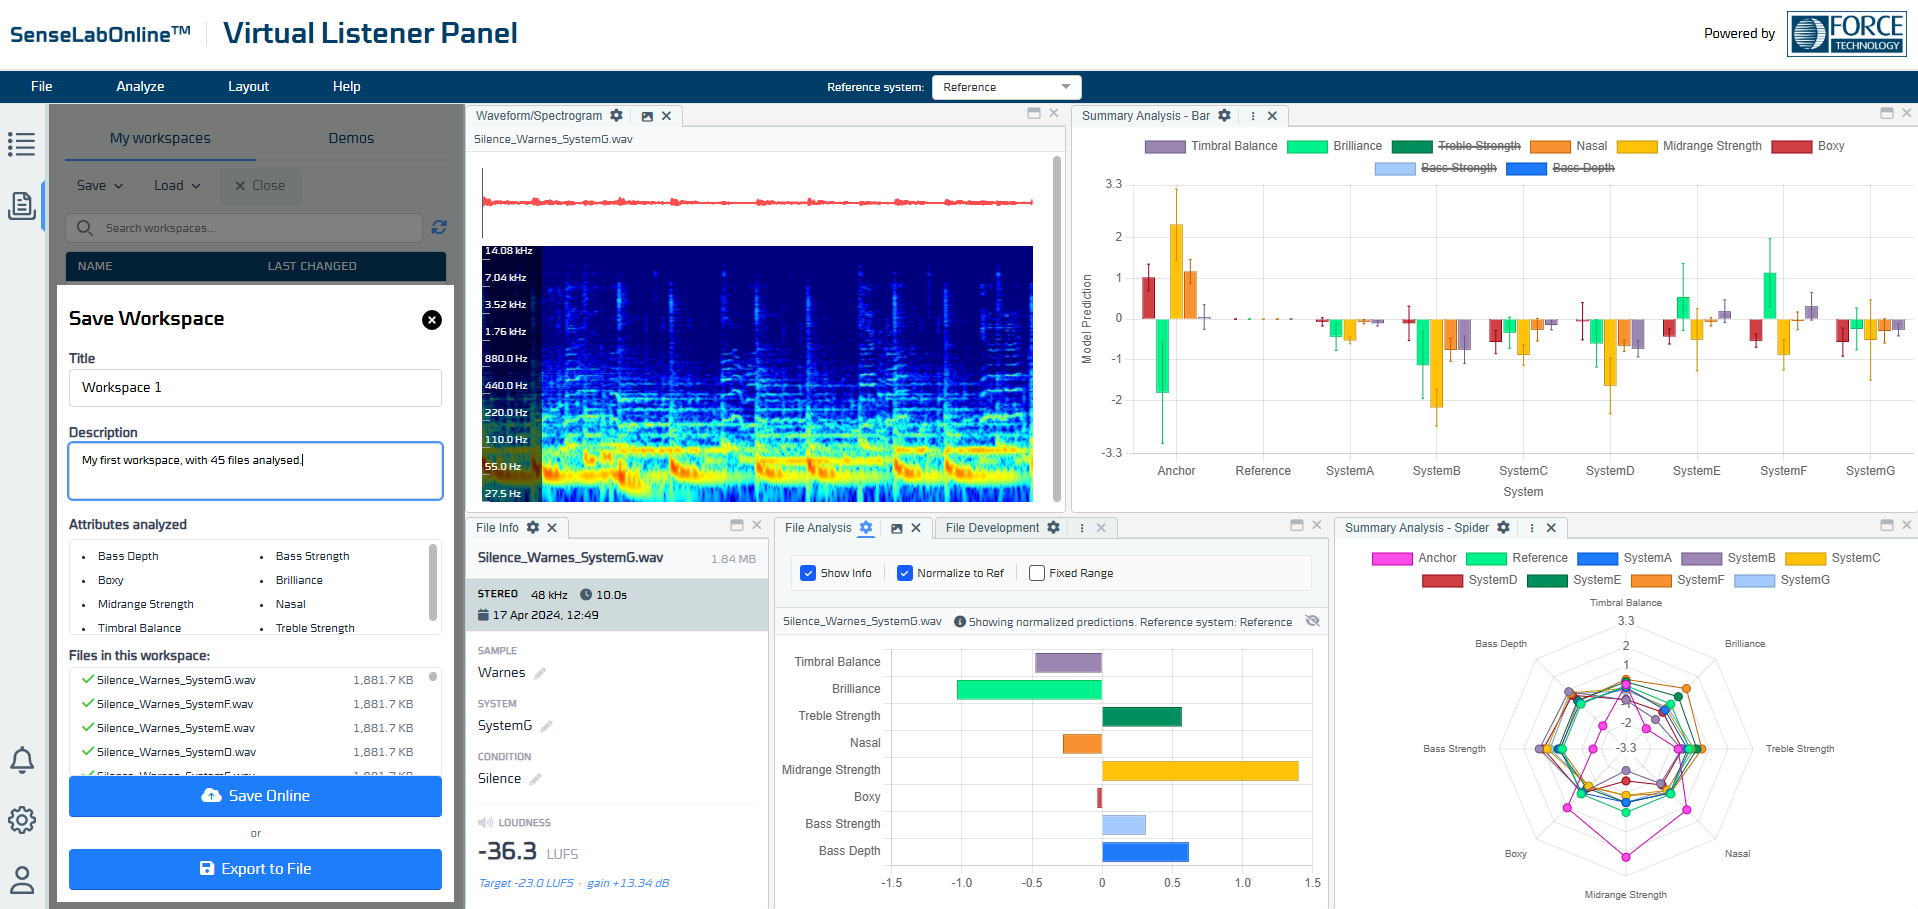Click the Export to File button

[x=255, y=869]
